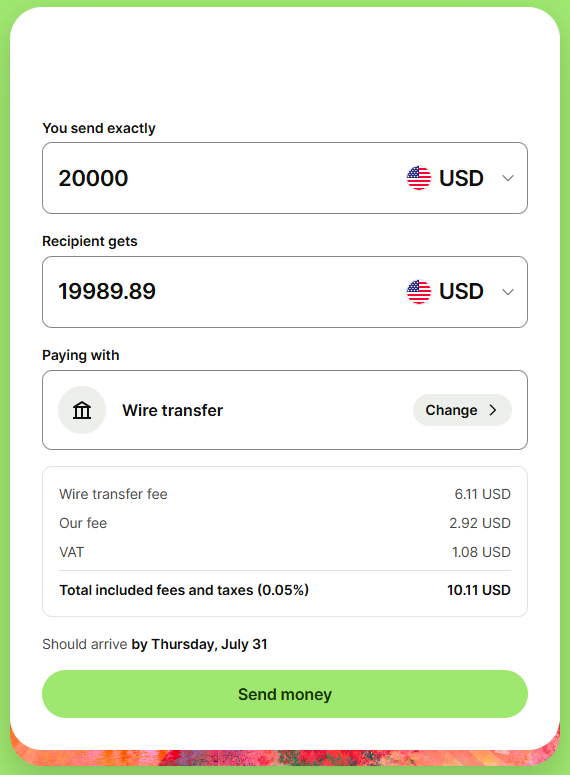Open the recipient currency USD selector
The image size is (570, 775).
[x=460, y=292]
